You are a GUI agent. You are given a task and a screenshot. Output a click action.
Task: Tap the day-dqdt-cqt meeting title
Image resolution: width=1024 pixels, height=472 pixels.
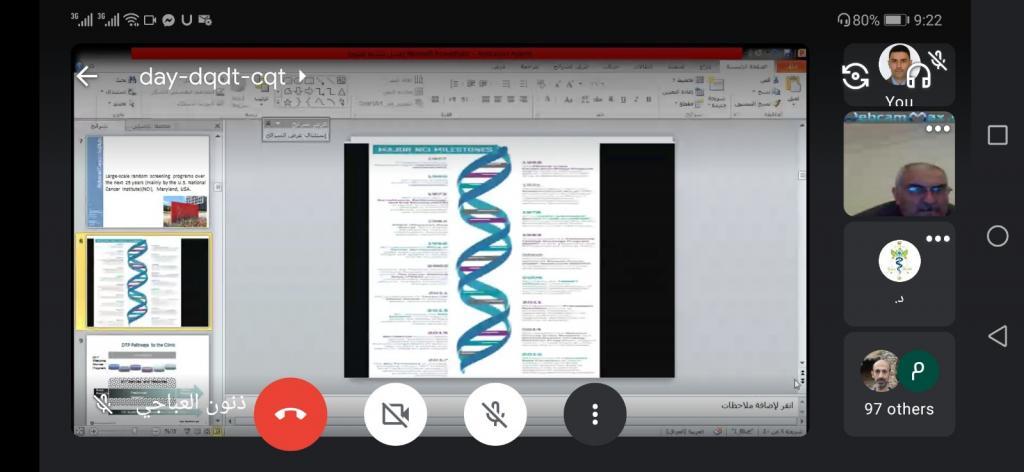click(x=211, y=77)
